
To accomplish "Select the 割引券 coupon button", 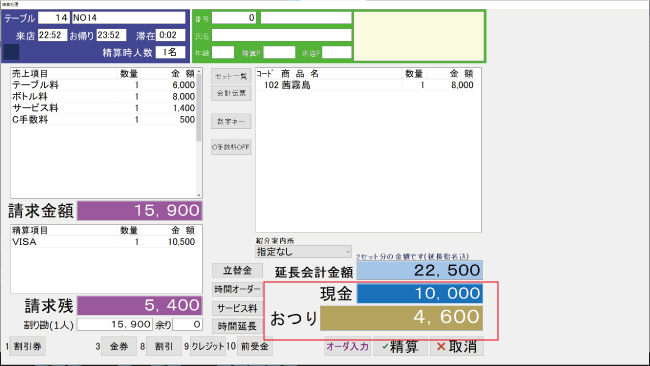I will click(x=27, y=347).
